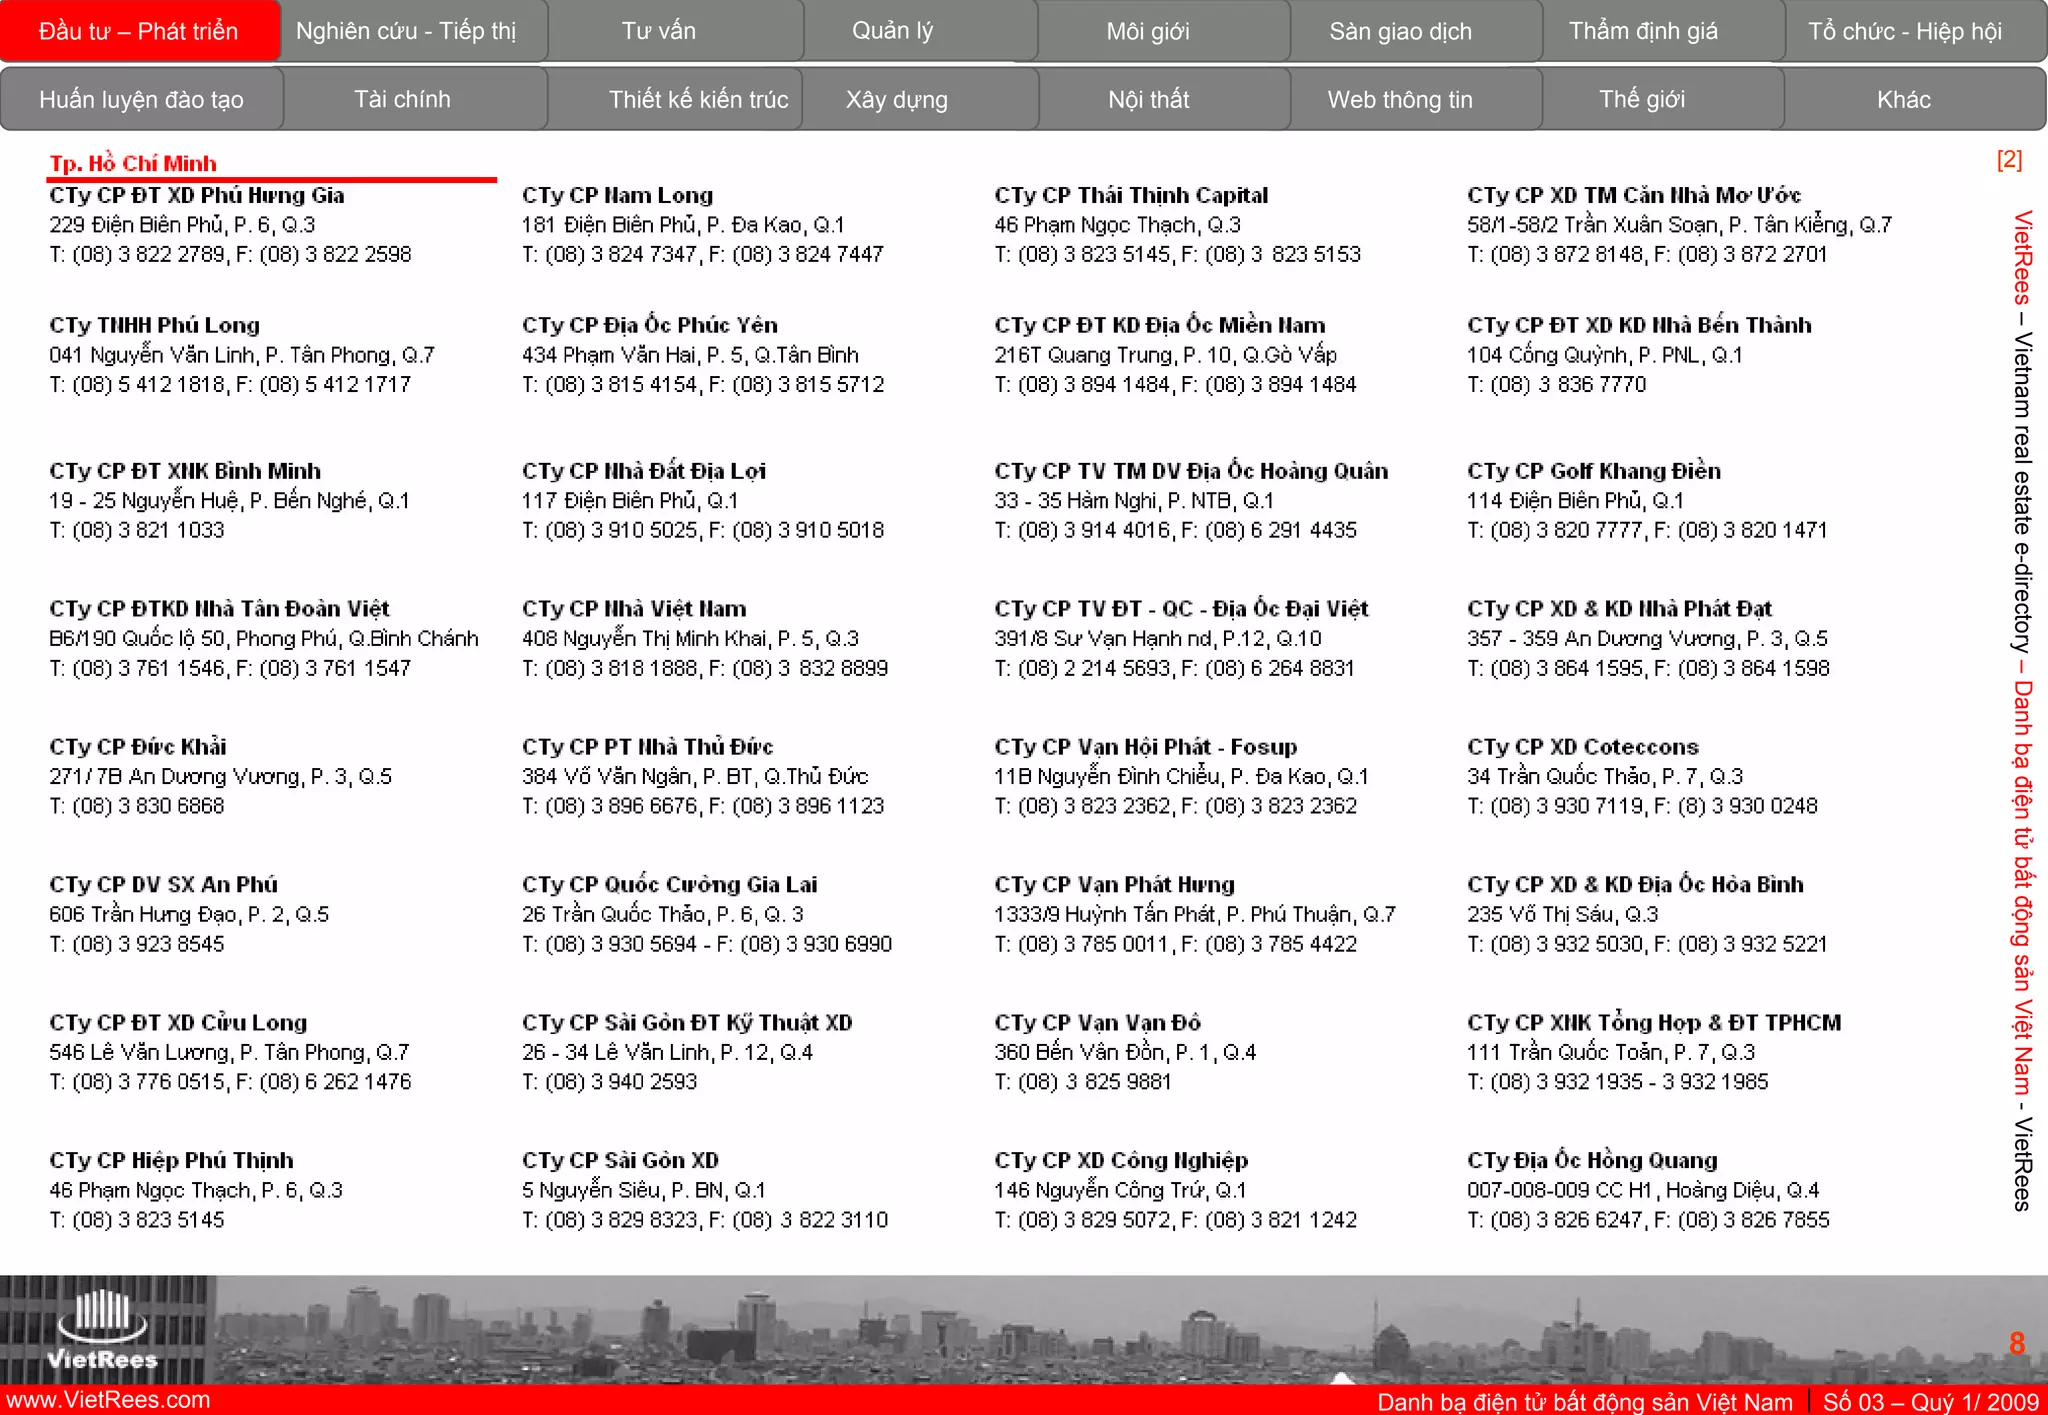This screenshot has width=2048, height=1415.
Task: Click the Tp. Hồ Chí Minh heading
Action: (x=133, y=163)
